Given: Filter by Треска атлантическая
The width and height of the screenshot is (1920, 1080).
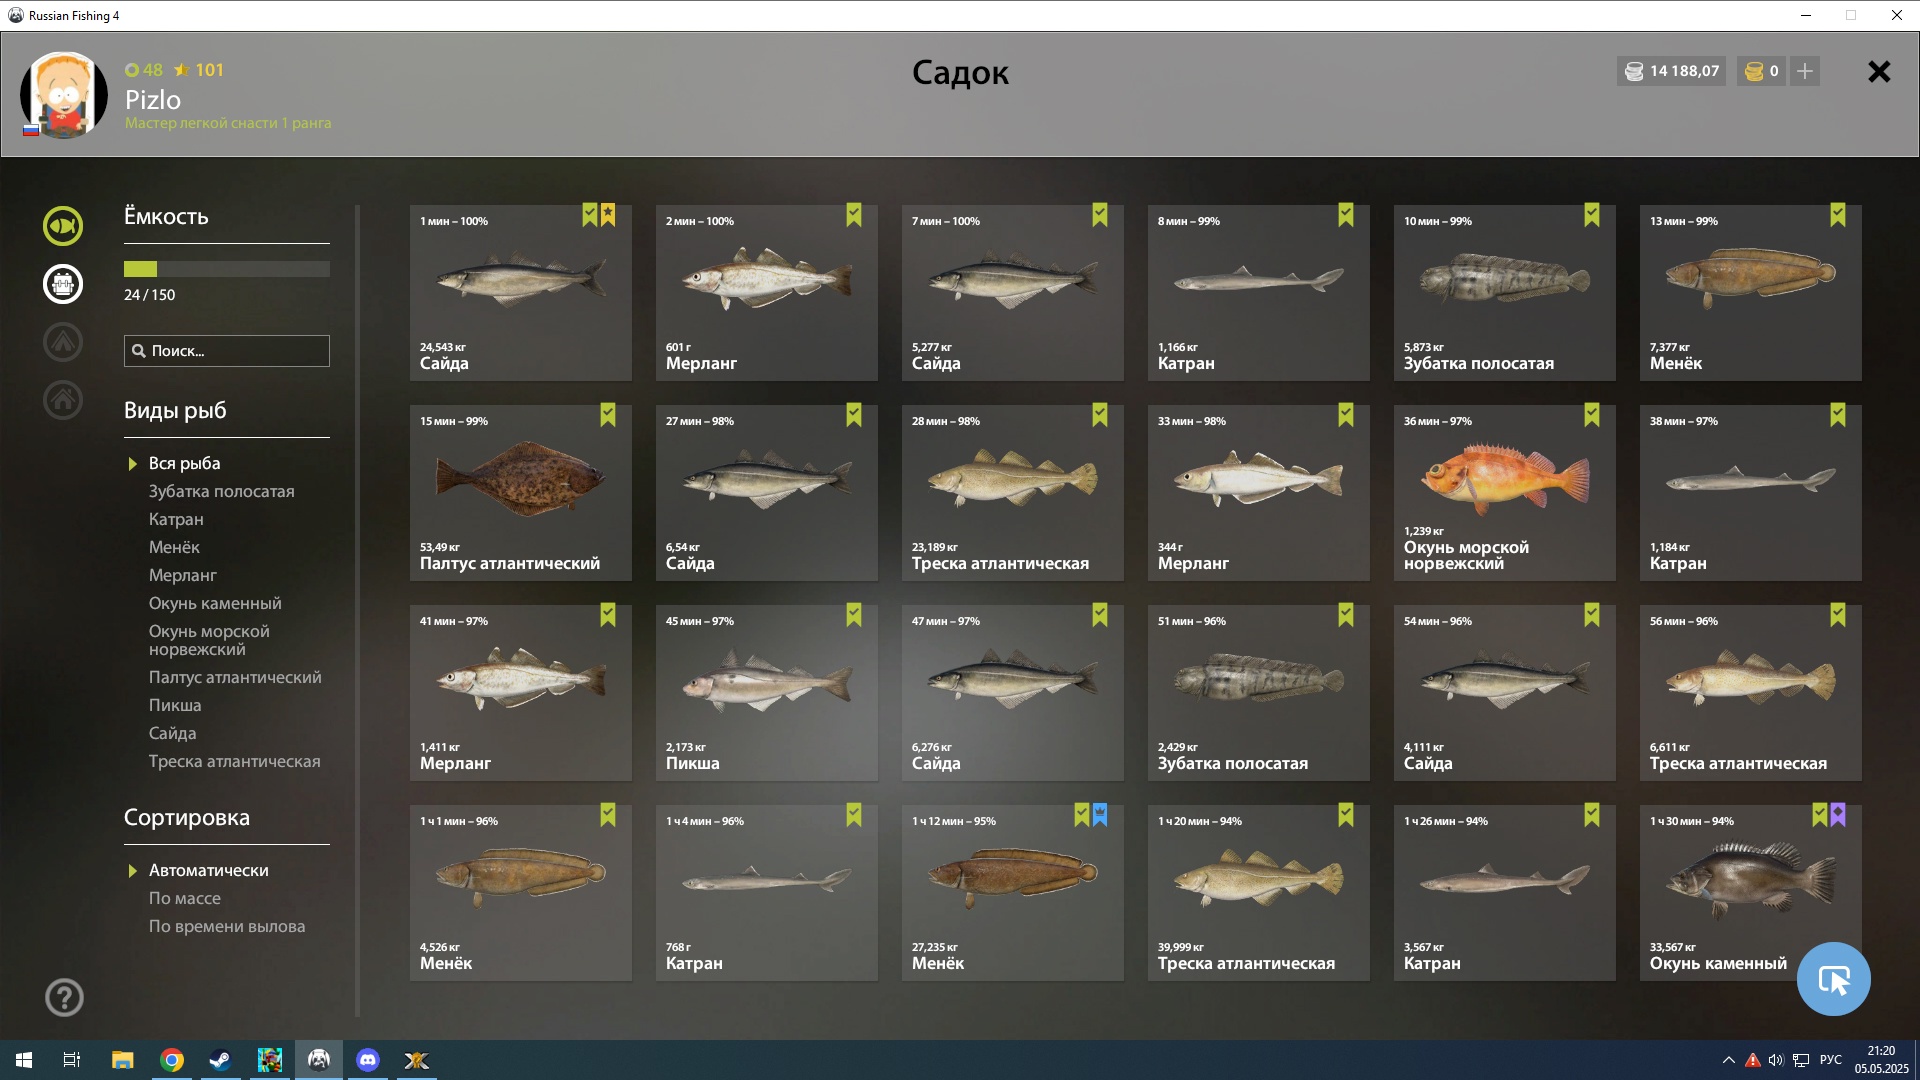Looking at the screenshot, I should (x=235, y=761).
